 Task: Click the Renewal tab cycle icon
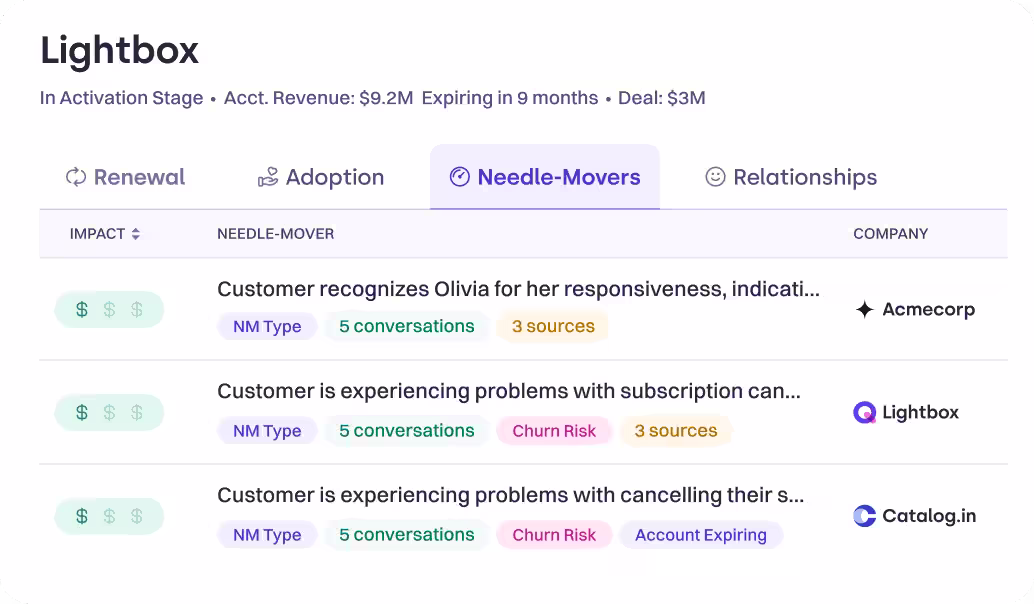coord(76,177)
